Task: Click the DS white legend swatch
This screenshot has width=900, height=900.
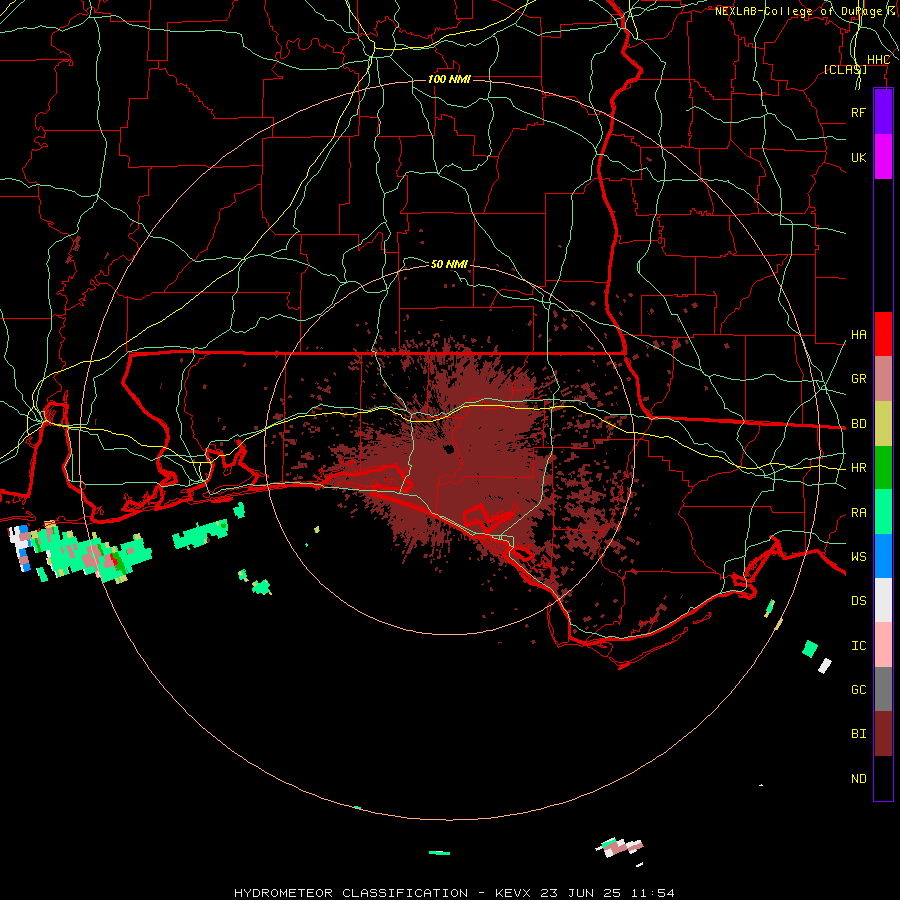Action: [883, 600]
